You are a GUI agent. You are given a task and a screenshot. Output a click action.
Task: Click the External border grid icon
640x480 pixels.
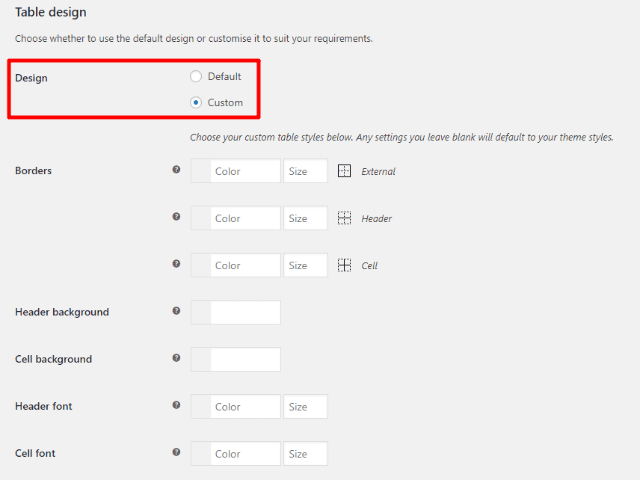click(x=345, y=171)
